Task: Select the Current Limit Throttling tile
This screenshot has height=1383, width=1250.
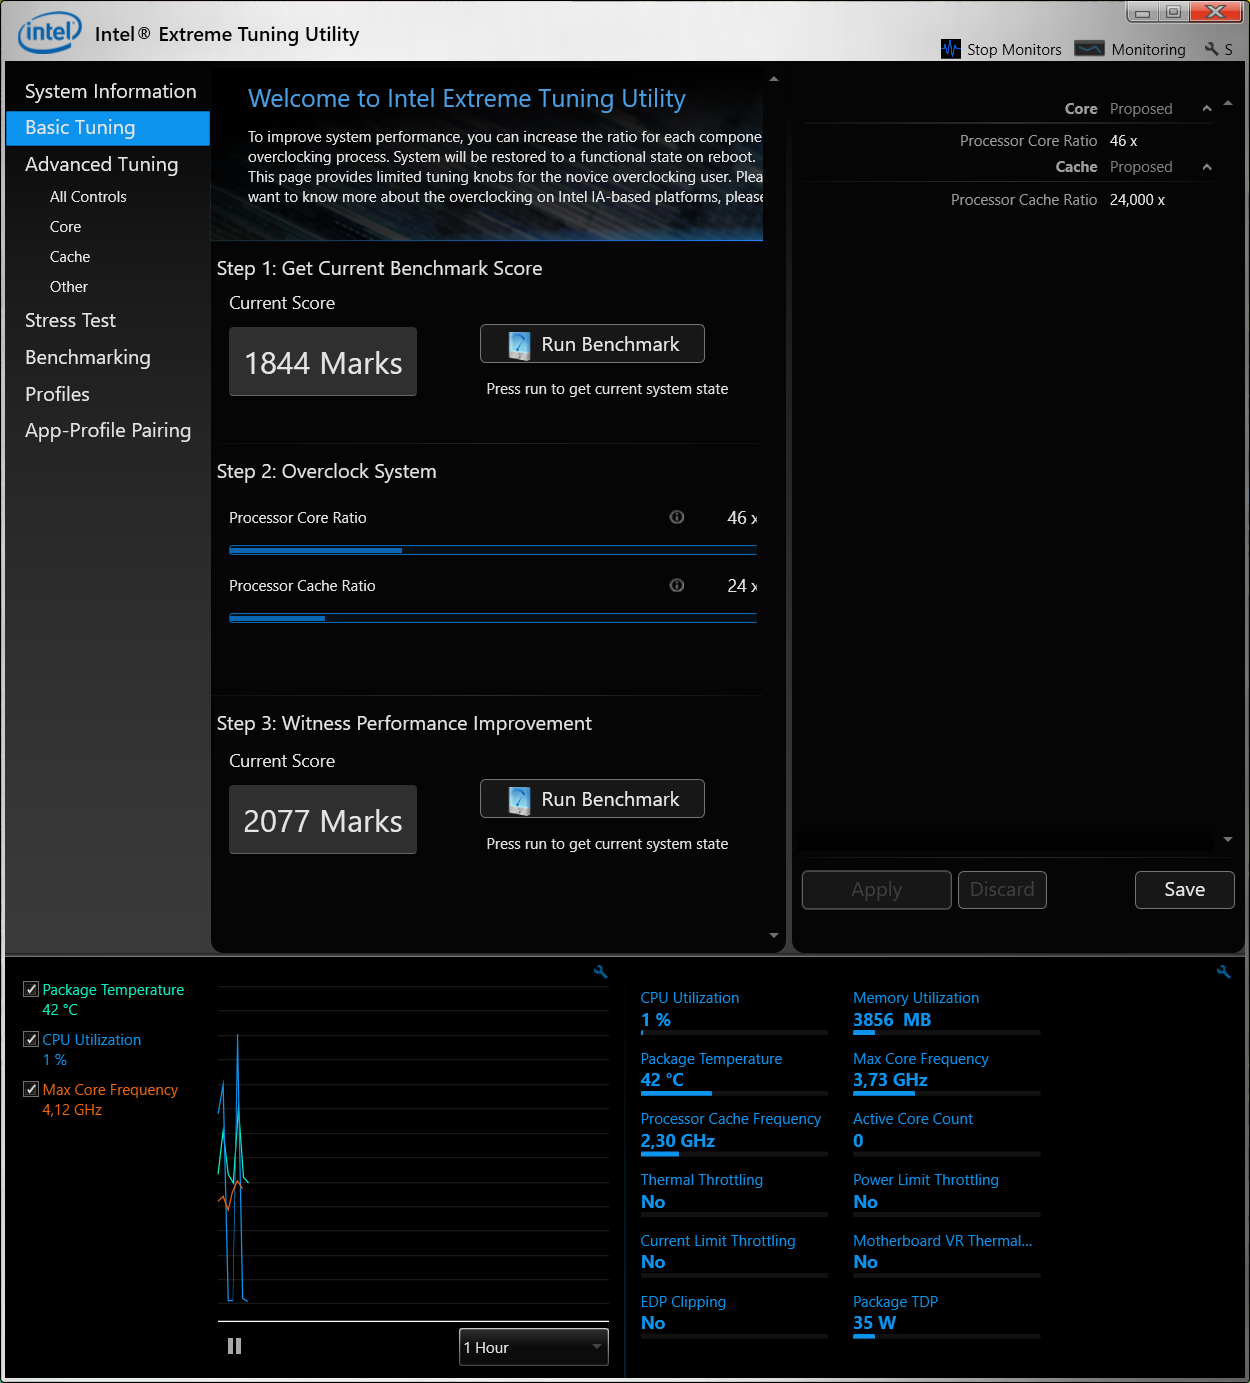Action: point(734,1254)
